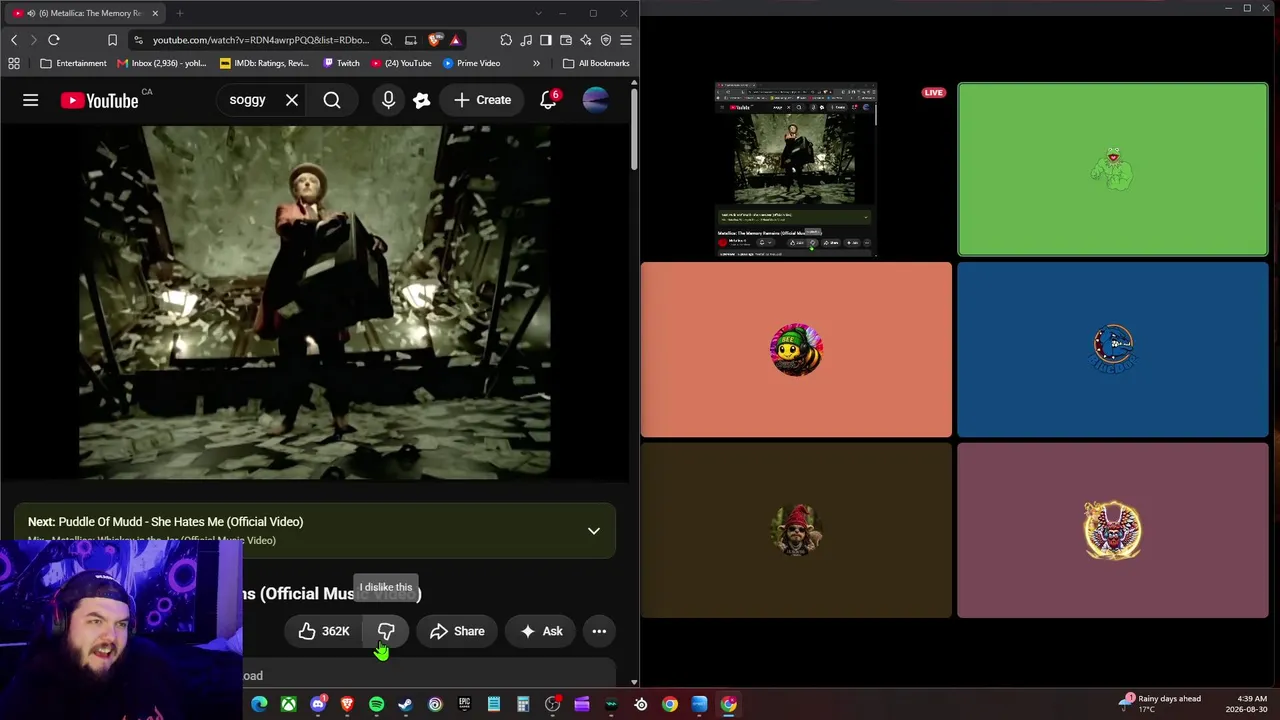This screenshot has height=720, width=1280.
Task: Open the All Bookmarks folder
Action: point(596,63)
